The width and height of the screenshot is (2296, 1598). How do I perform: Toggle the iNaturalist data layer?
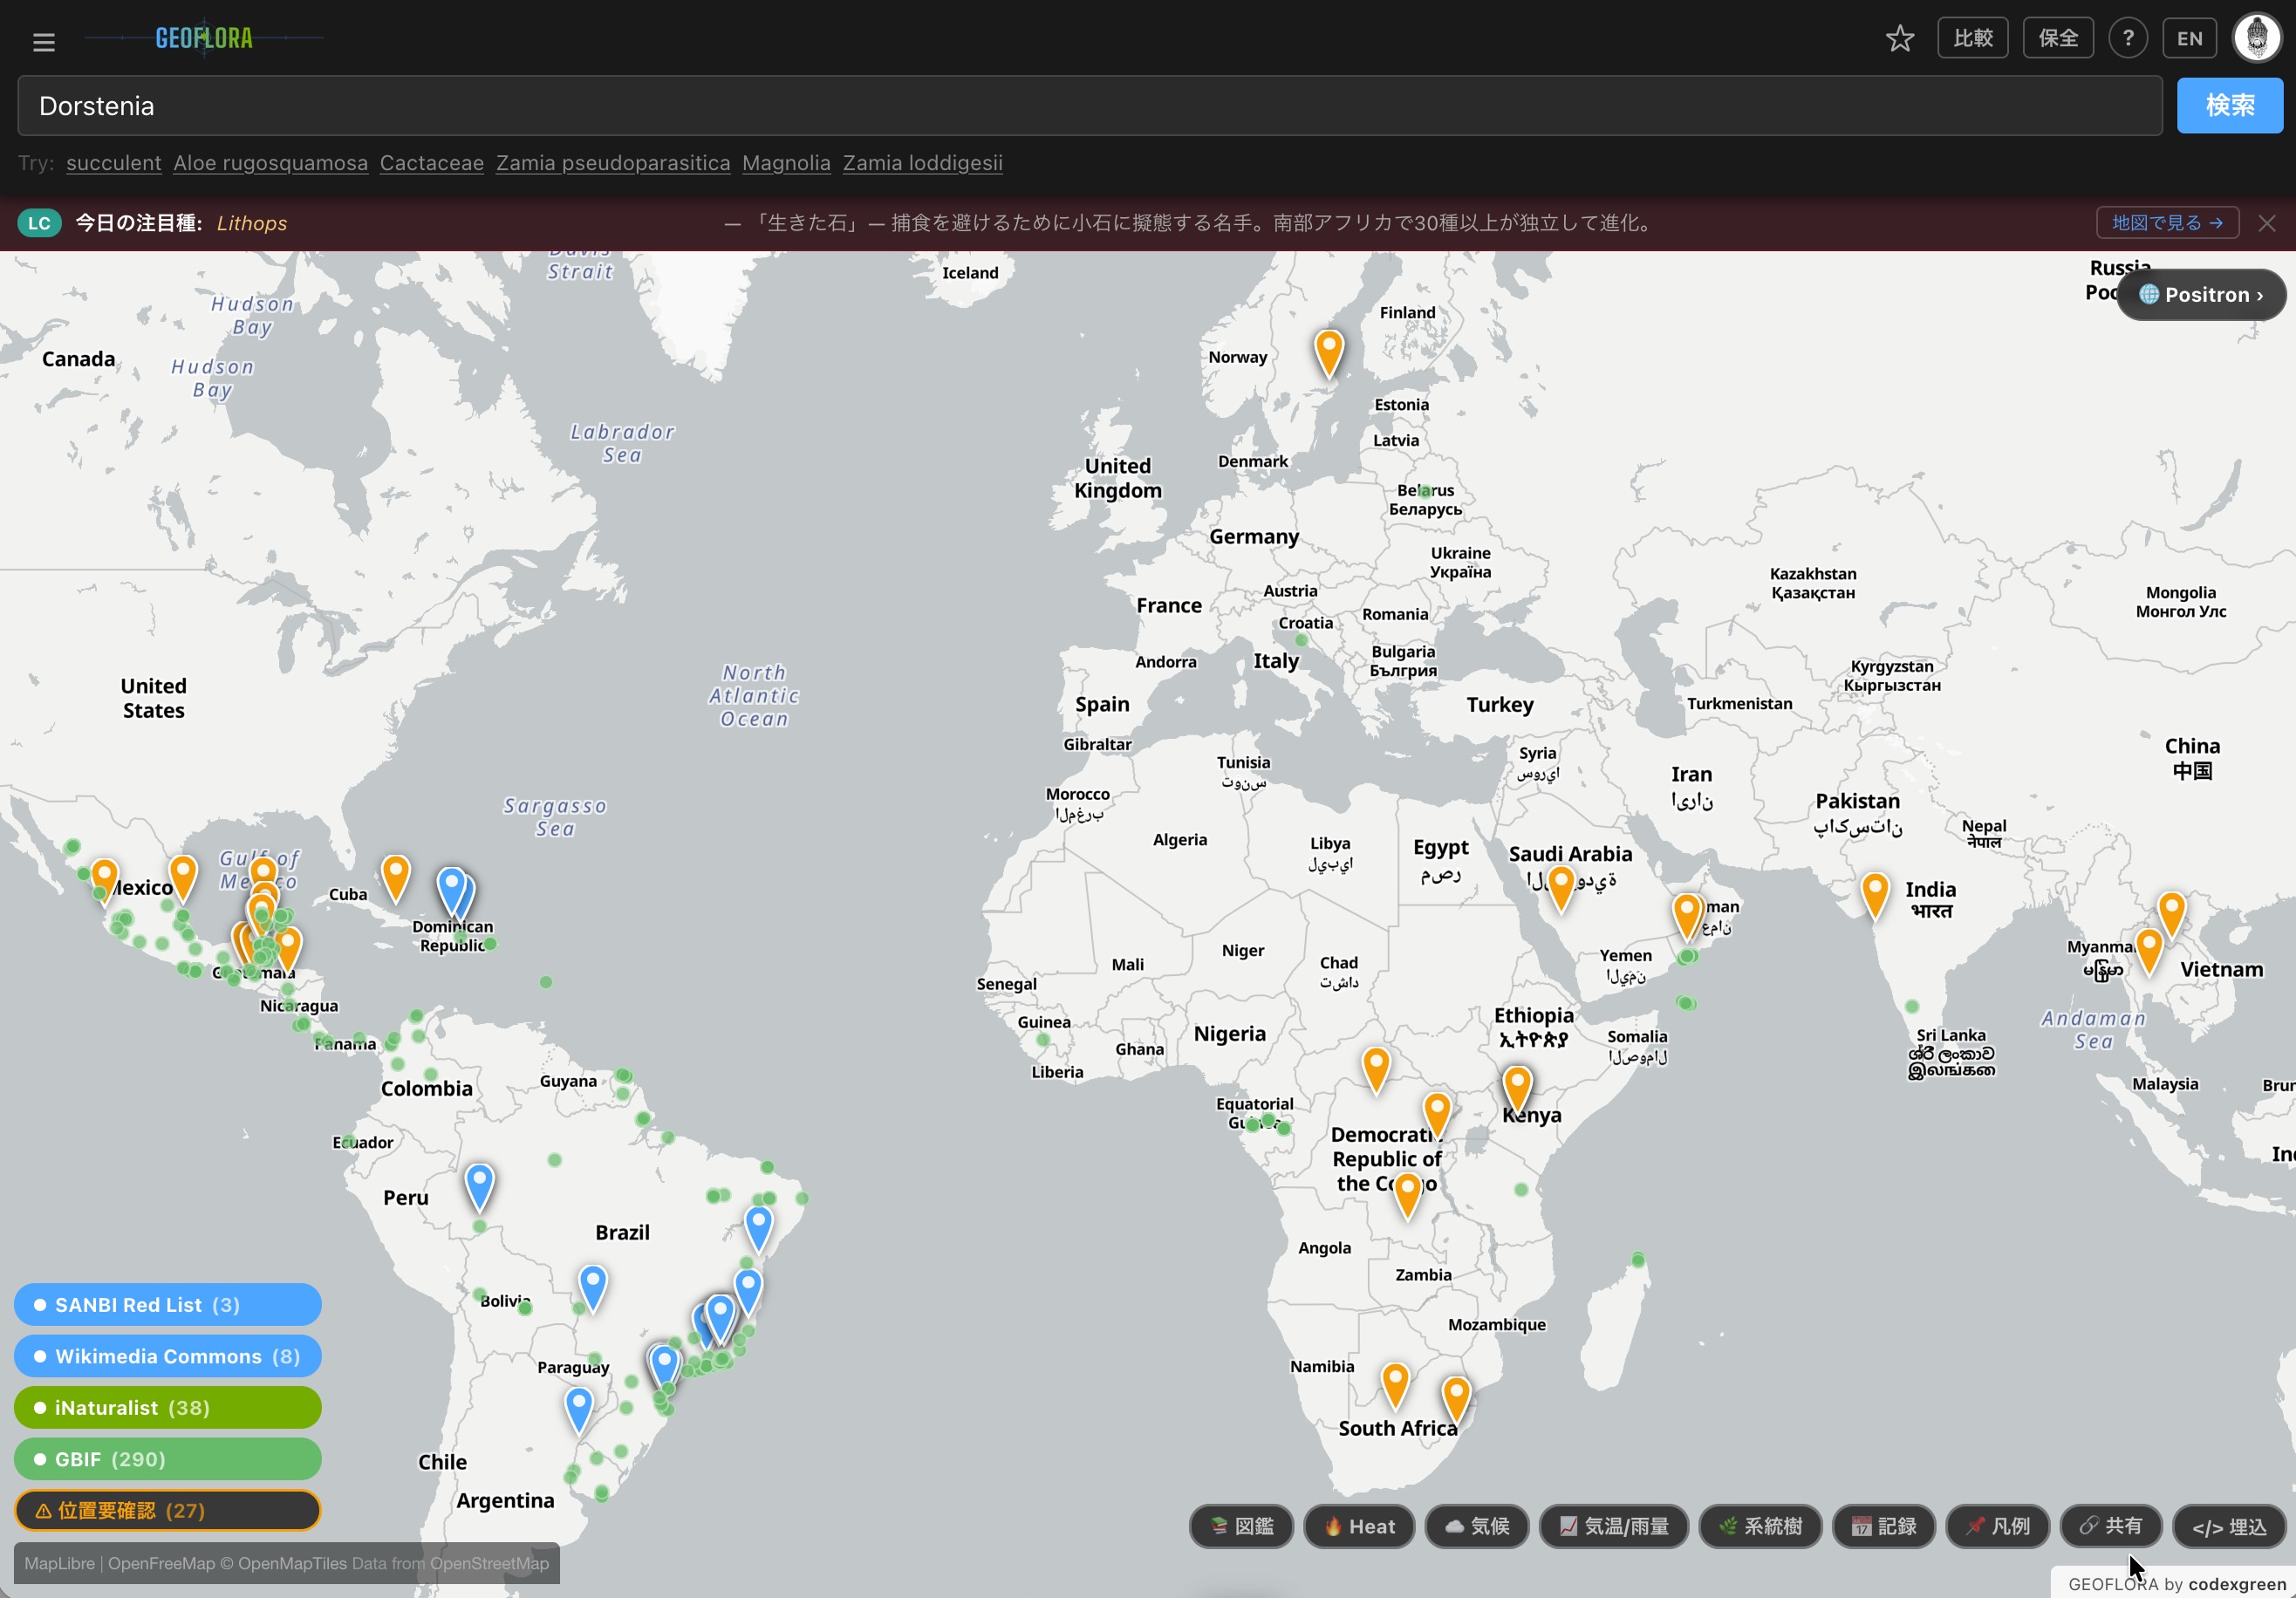[167, 1407]
